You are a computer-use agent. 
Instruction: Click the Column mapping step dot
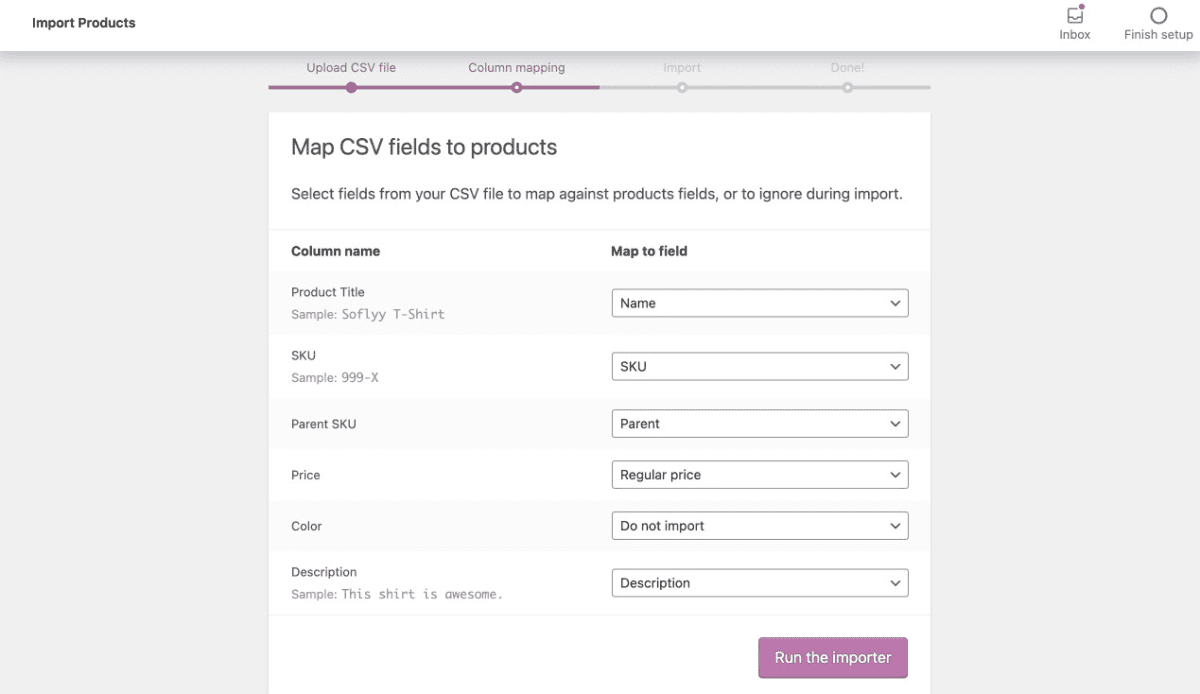[516, 88]
